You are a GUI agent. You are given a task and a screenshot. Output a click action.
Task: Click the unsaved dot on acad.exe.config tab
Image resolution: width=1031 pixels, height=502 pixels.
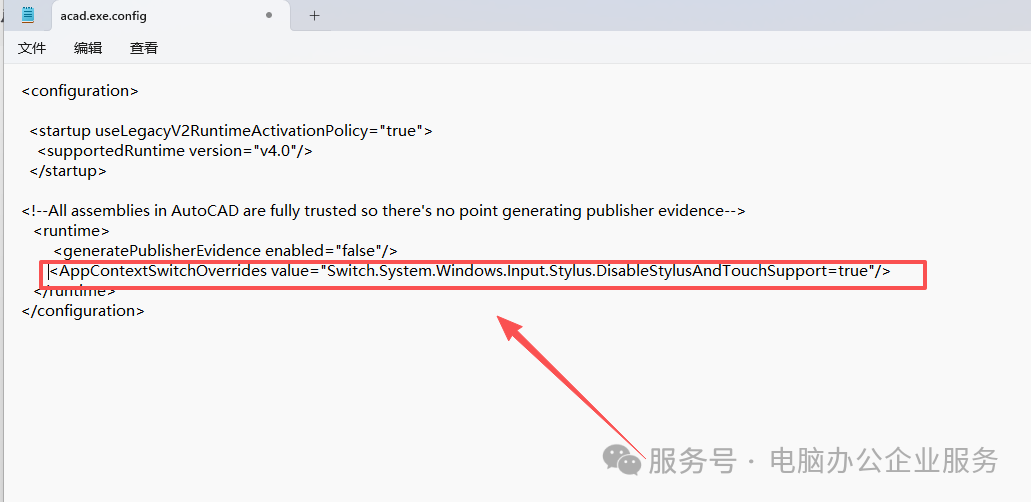(269, 16)
